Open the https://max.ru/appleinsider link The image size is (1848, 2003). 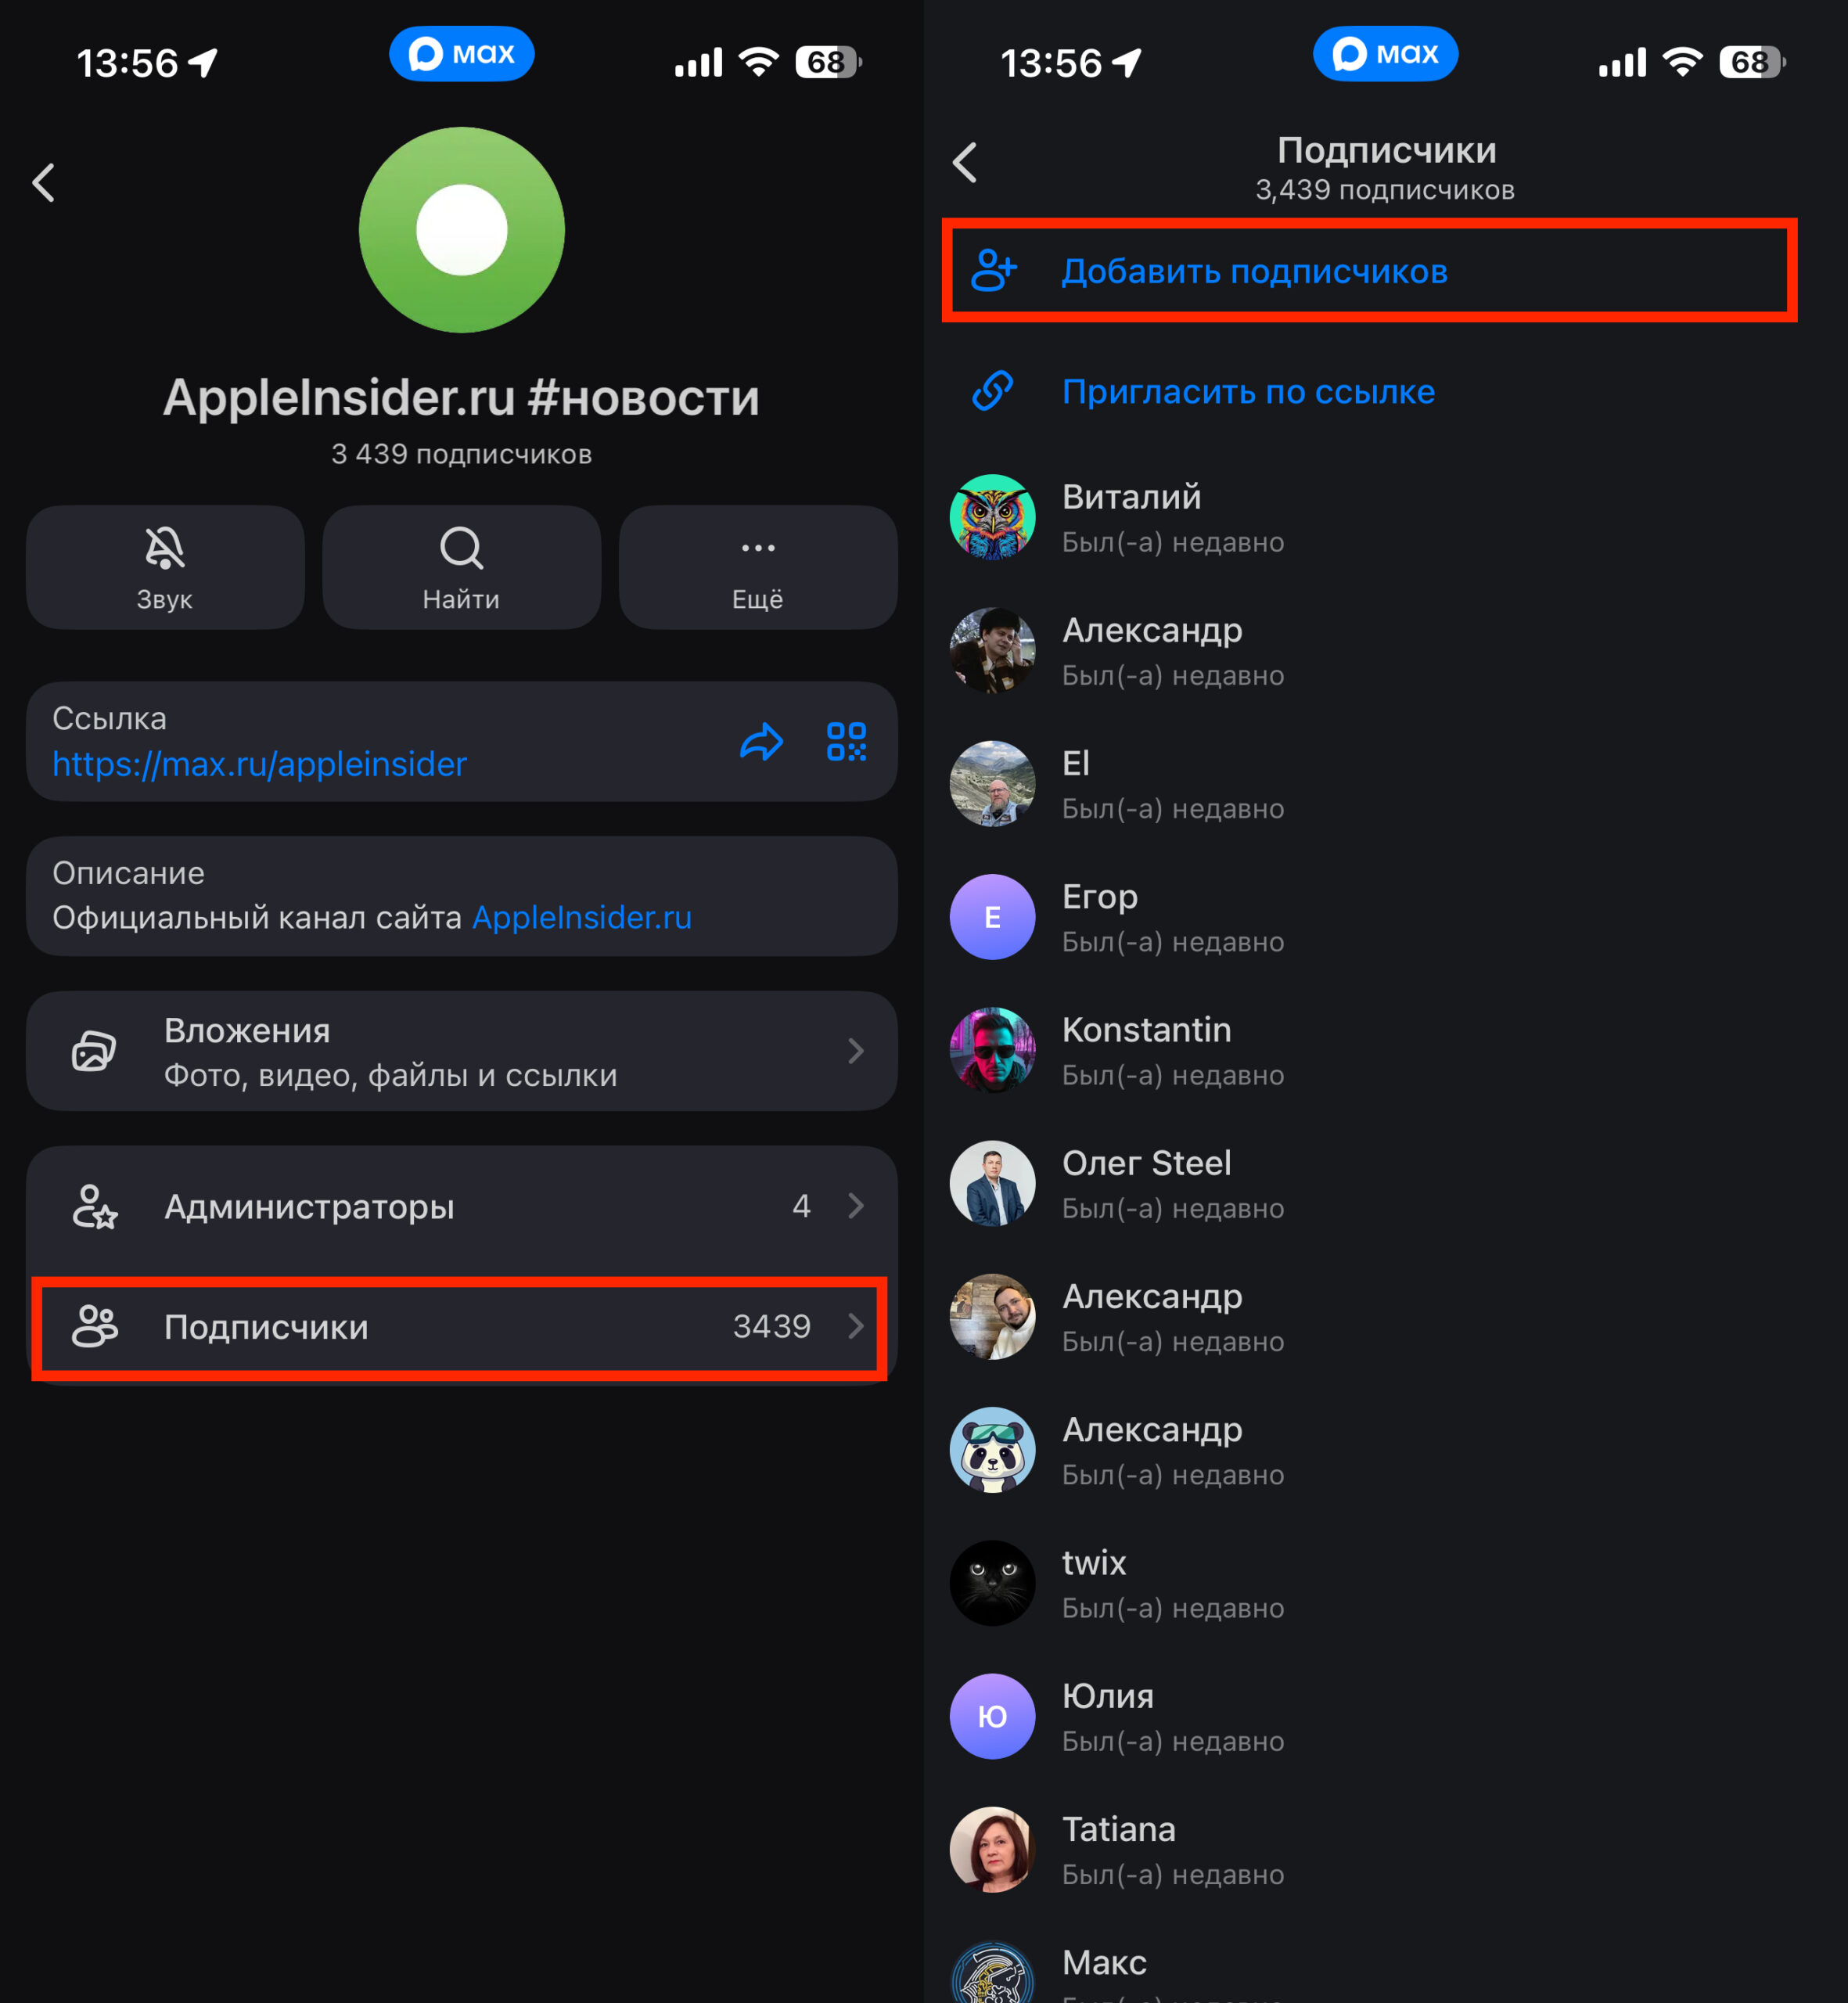(260, 764)
